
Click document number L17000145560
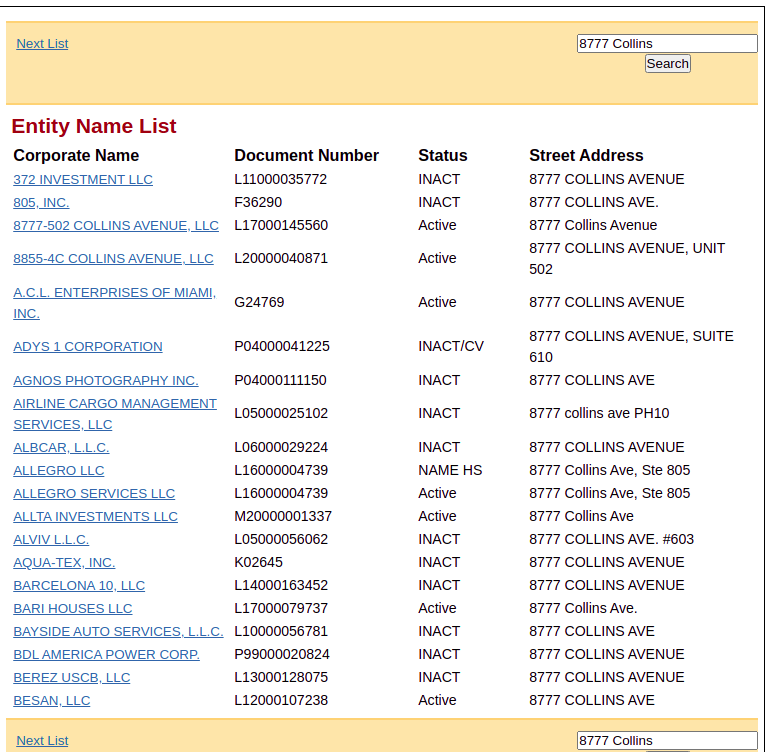tap(281, 225)
